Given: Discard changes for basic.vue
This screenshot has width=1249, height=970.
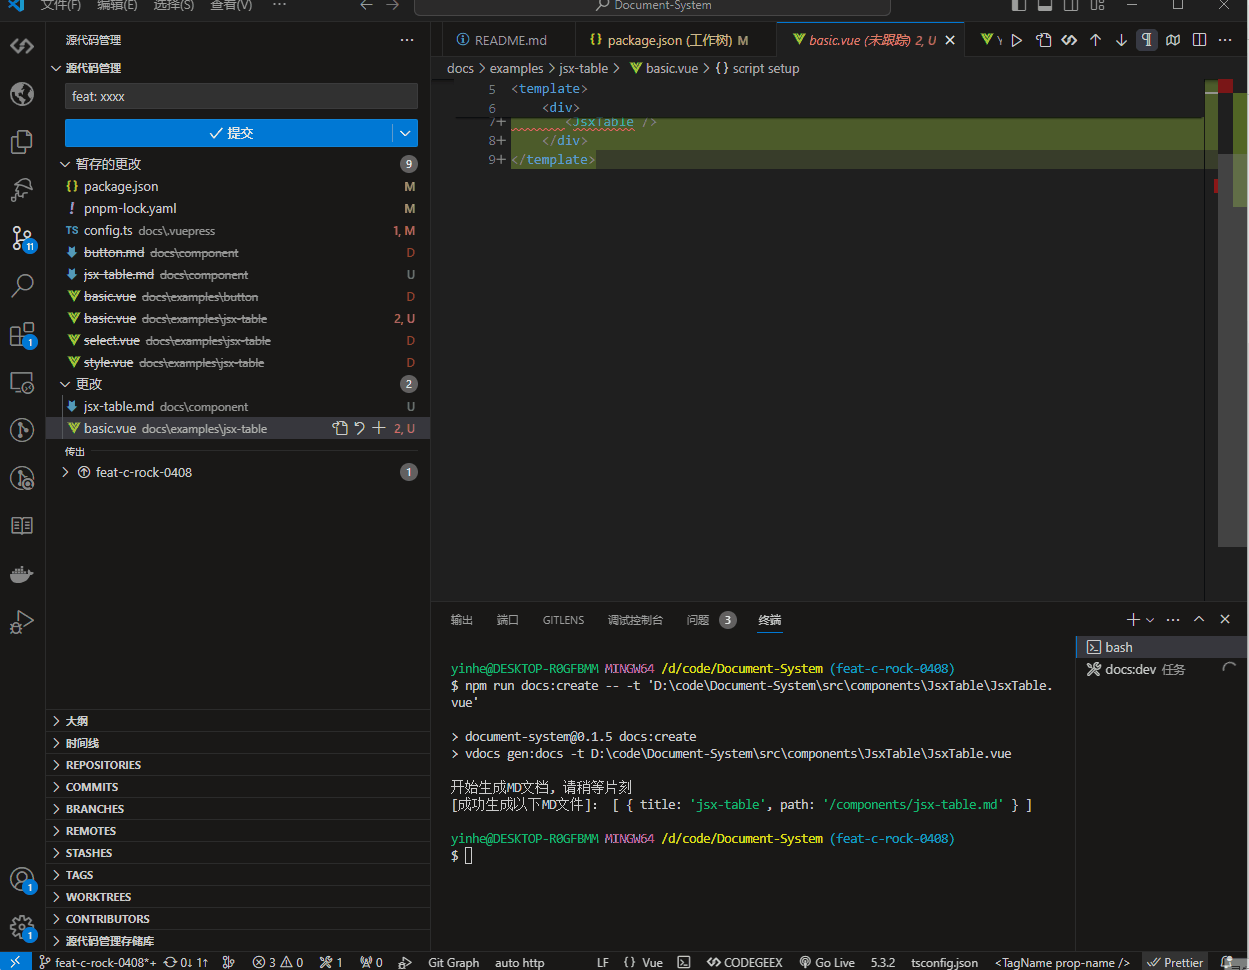Looking at the screenshot, I should [x=359, y=428].
